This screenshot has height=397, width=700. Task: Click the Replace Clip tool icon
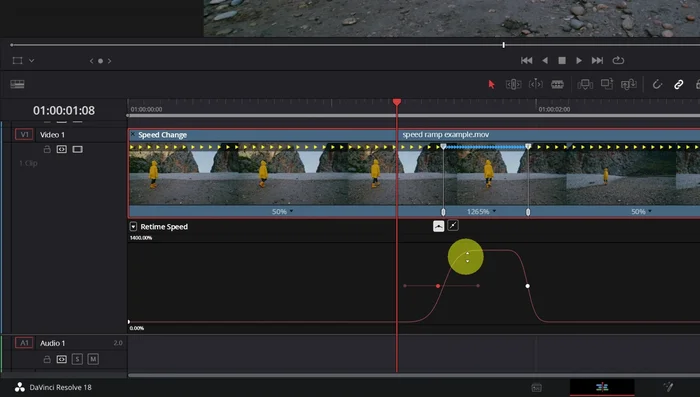629,84
